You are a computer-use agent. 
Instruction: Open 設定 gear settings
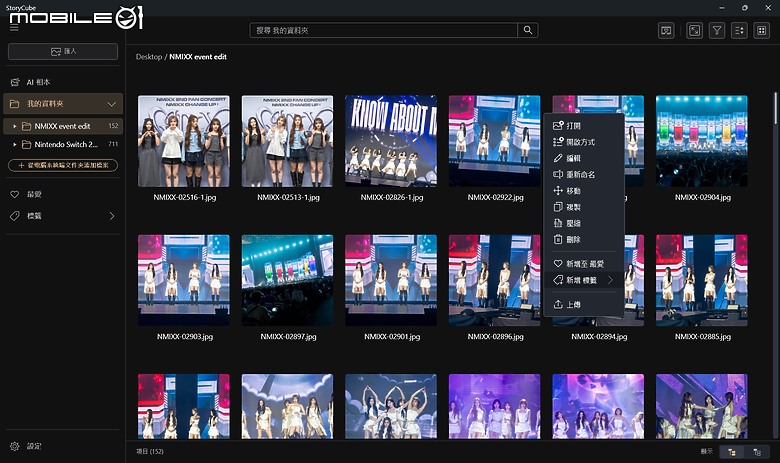click(x=15, y=446)
